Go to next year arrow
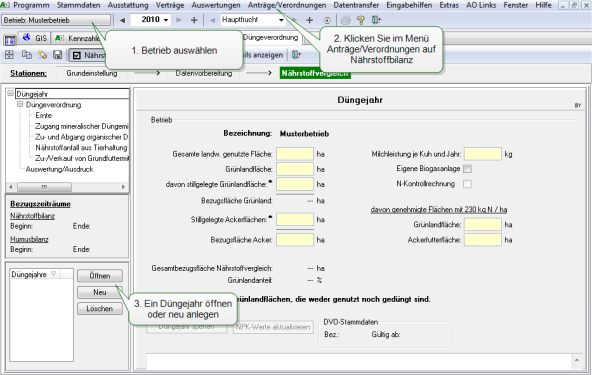The height and width of the screenshot is (375, 592). (x=179, y=20)
